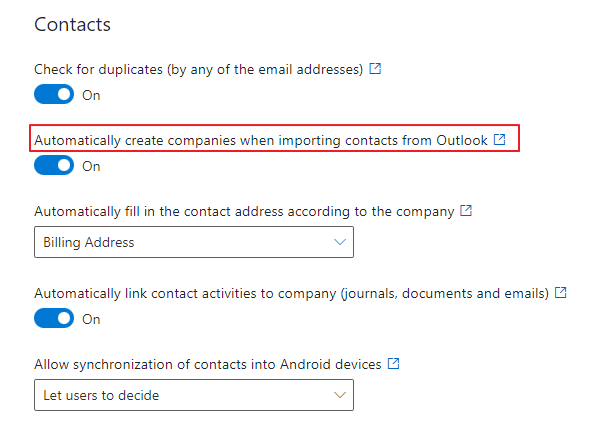Open the Billing Address dropdown
Screen dimensions: 589x440
click(194, 242)
